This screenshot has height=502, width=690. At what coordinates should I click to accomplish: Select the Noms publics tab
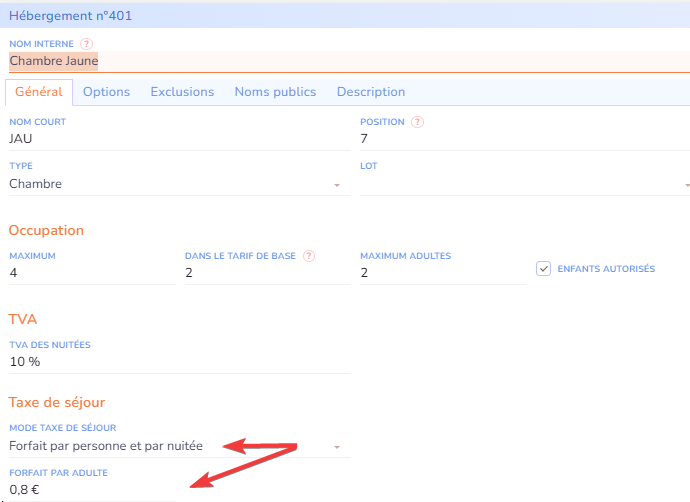(x=275, y=92)
